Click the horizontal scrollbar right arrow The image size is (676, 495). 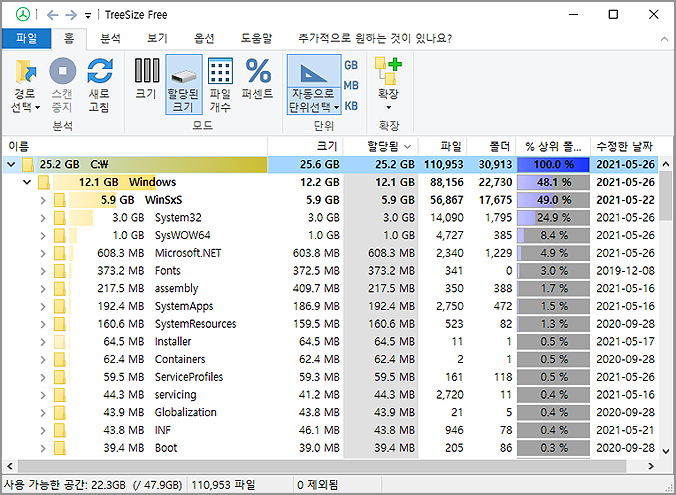[651, 466]
